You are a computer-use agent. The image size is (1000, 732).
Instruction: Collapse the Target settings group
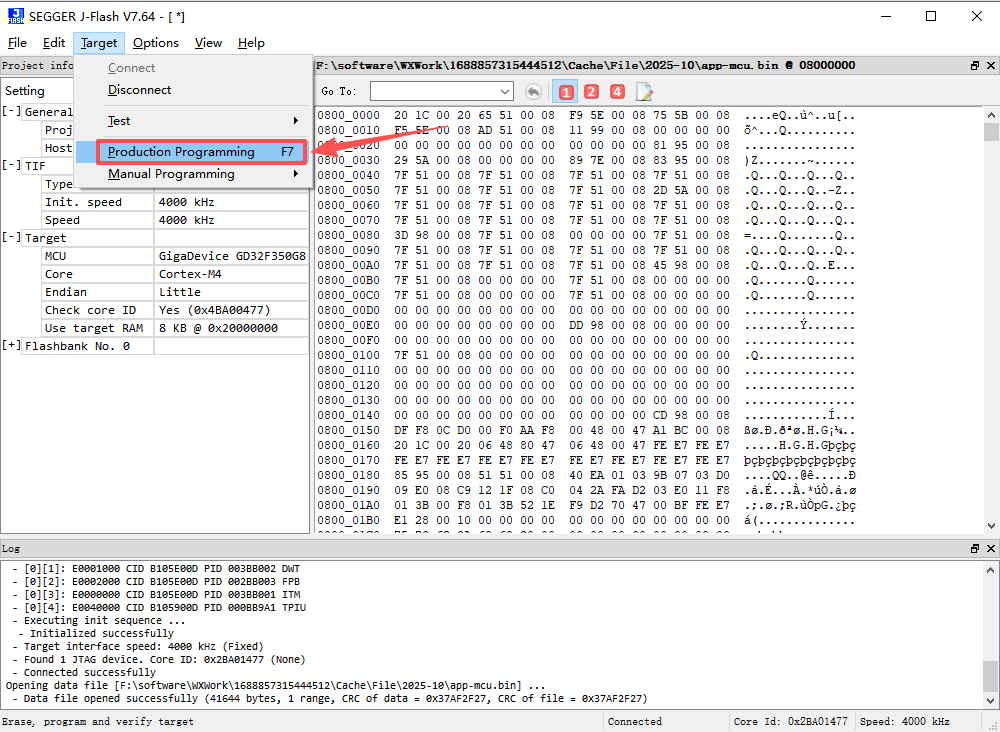tap(10, 238)
